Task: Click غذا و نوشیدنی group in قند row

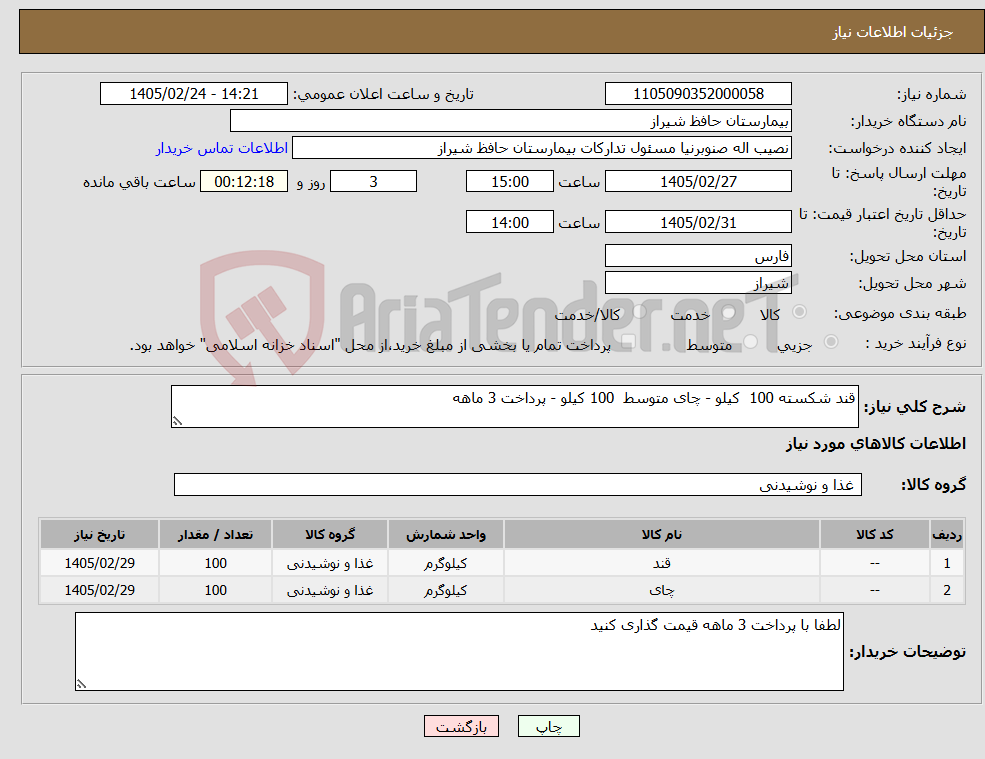Action: pyautogui.click(x=330, y=563)
